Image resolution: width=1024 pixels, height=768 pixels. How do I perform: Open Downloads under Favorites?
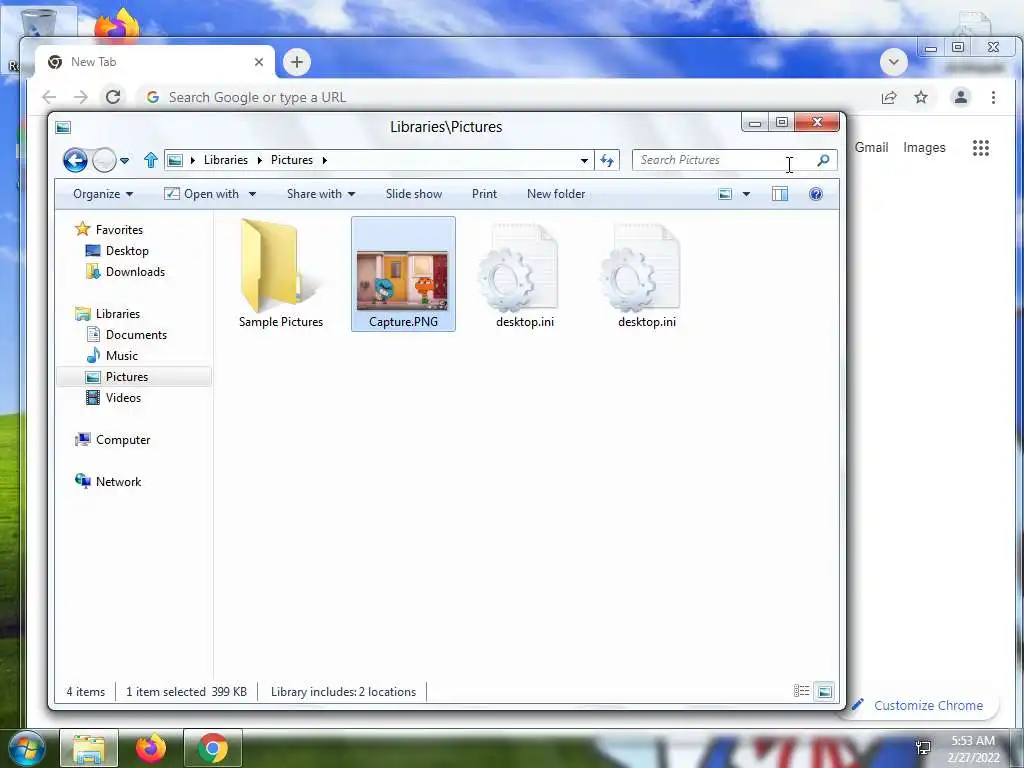pyautogui.click(x=125, y=272)
